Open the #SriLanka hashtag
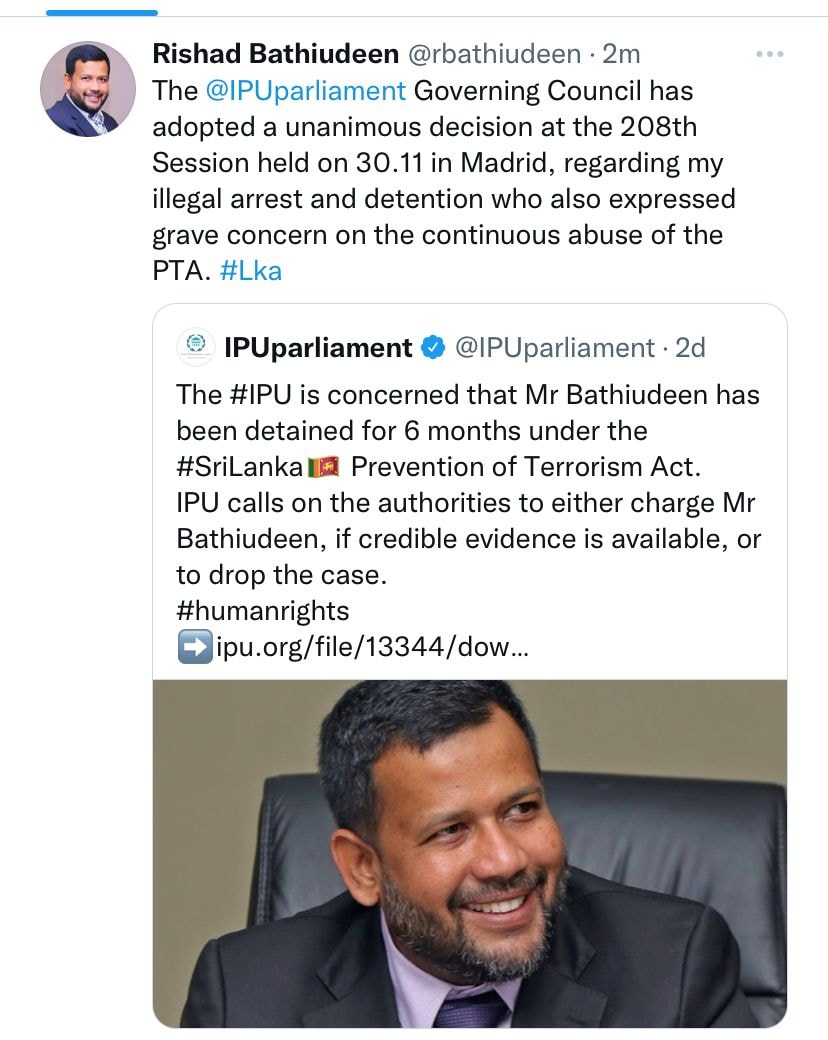 (239, 467)
